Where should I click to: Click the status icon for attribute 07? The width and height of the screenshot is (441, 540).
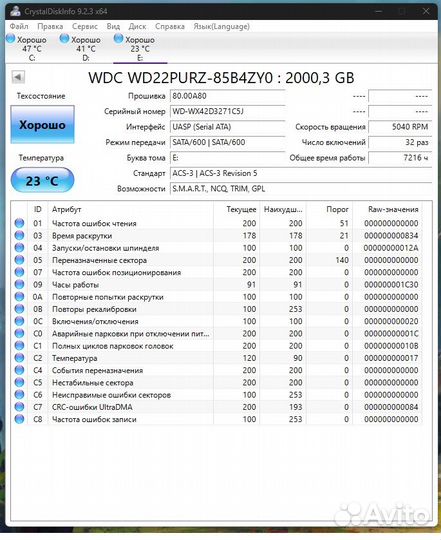pyautogui.click(x=19, y=272)
